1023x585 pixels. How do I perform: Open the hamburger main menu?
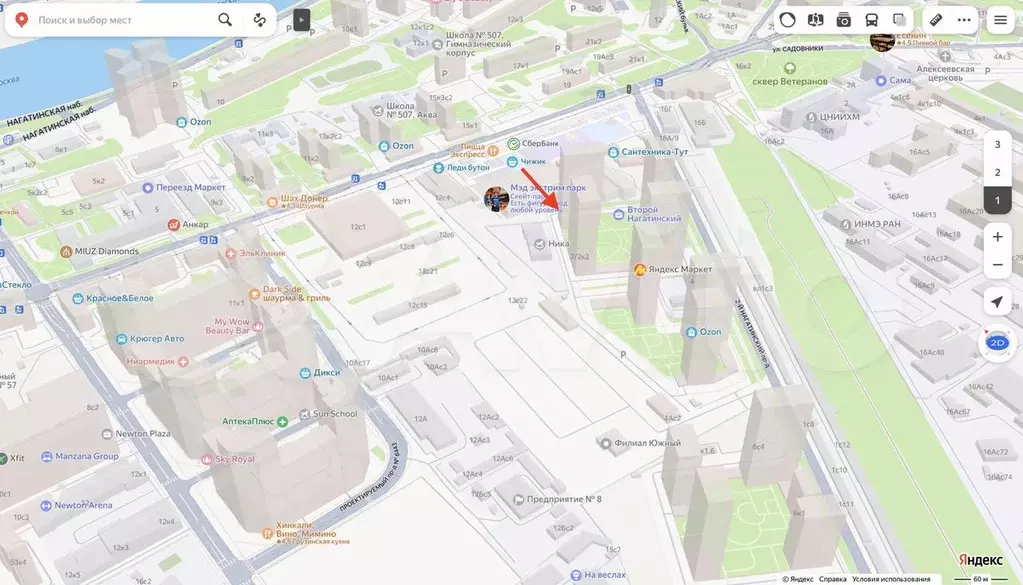pyautogui.click(x=1000, y=20)
